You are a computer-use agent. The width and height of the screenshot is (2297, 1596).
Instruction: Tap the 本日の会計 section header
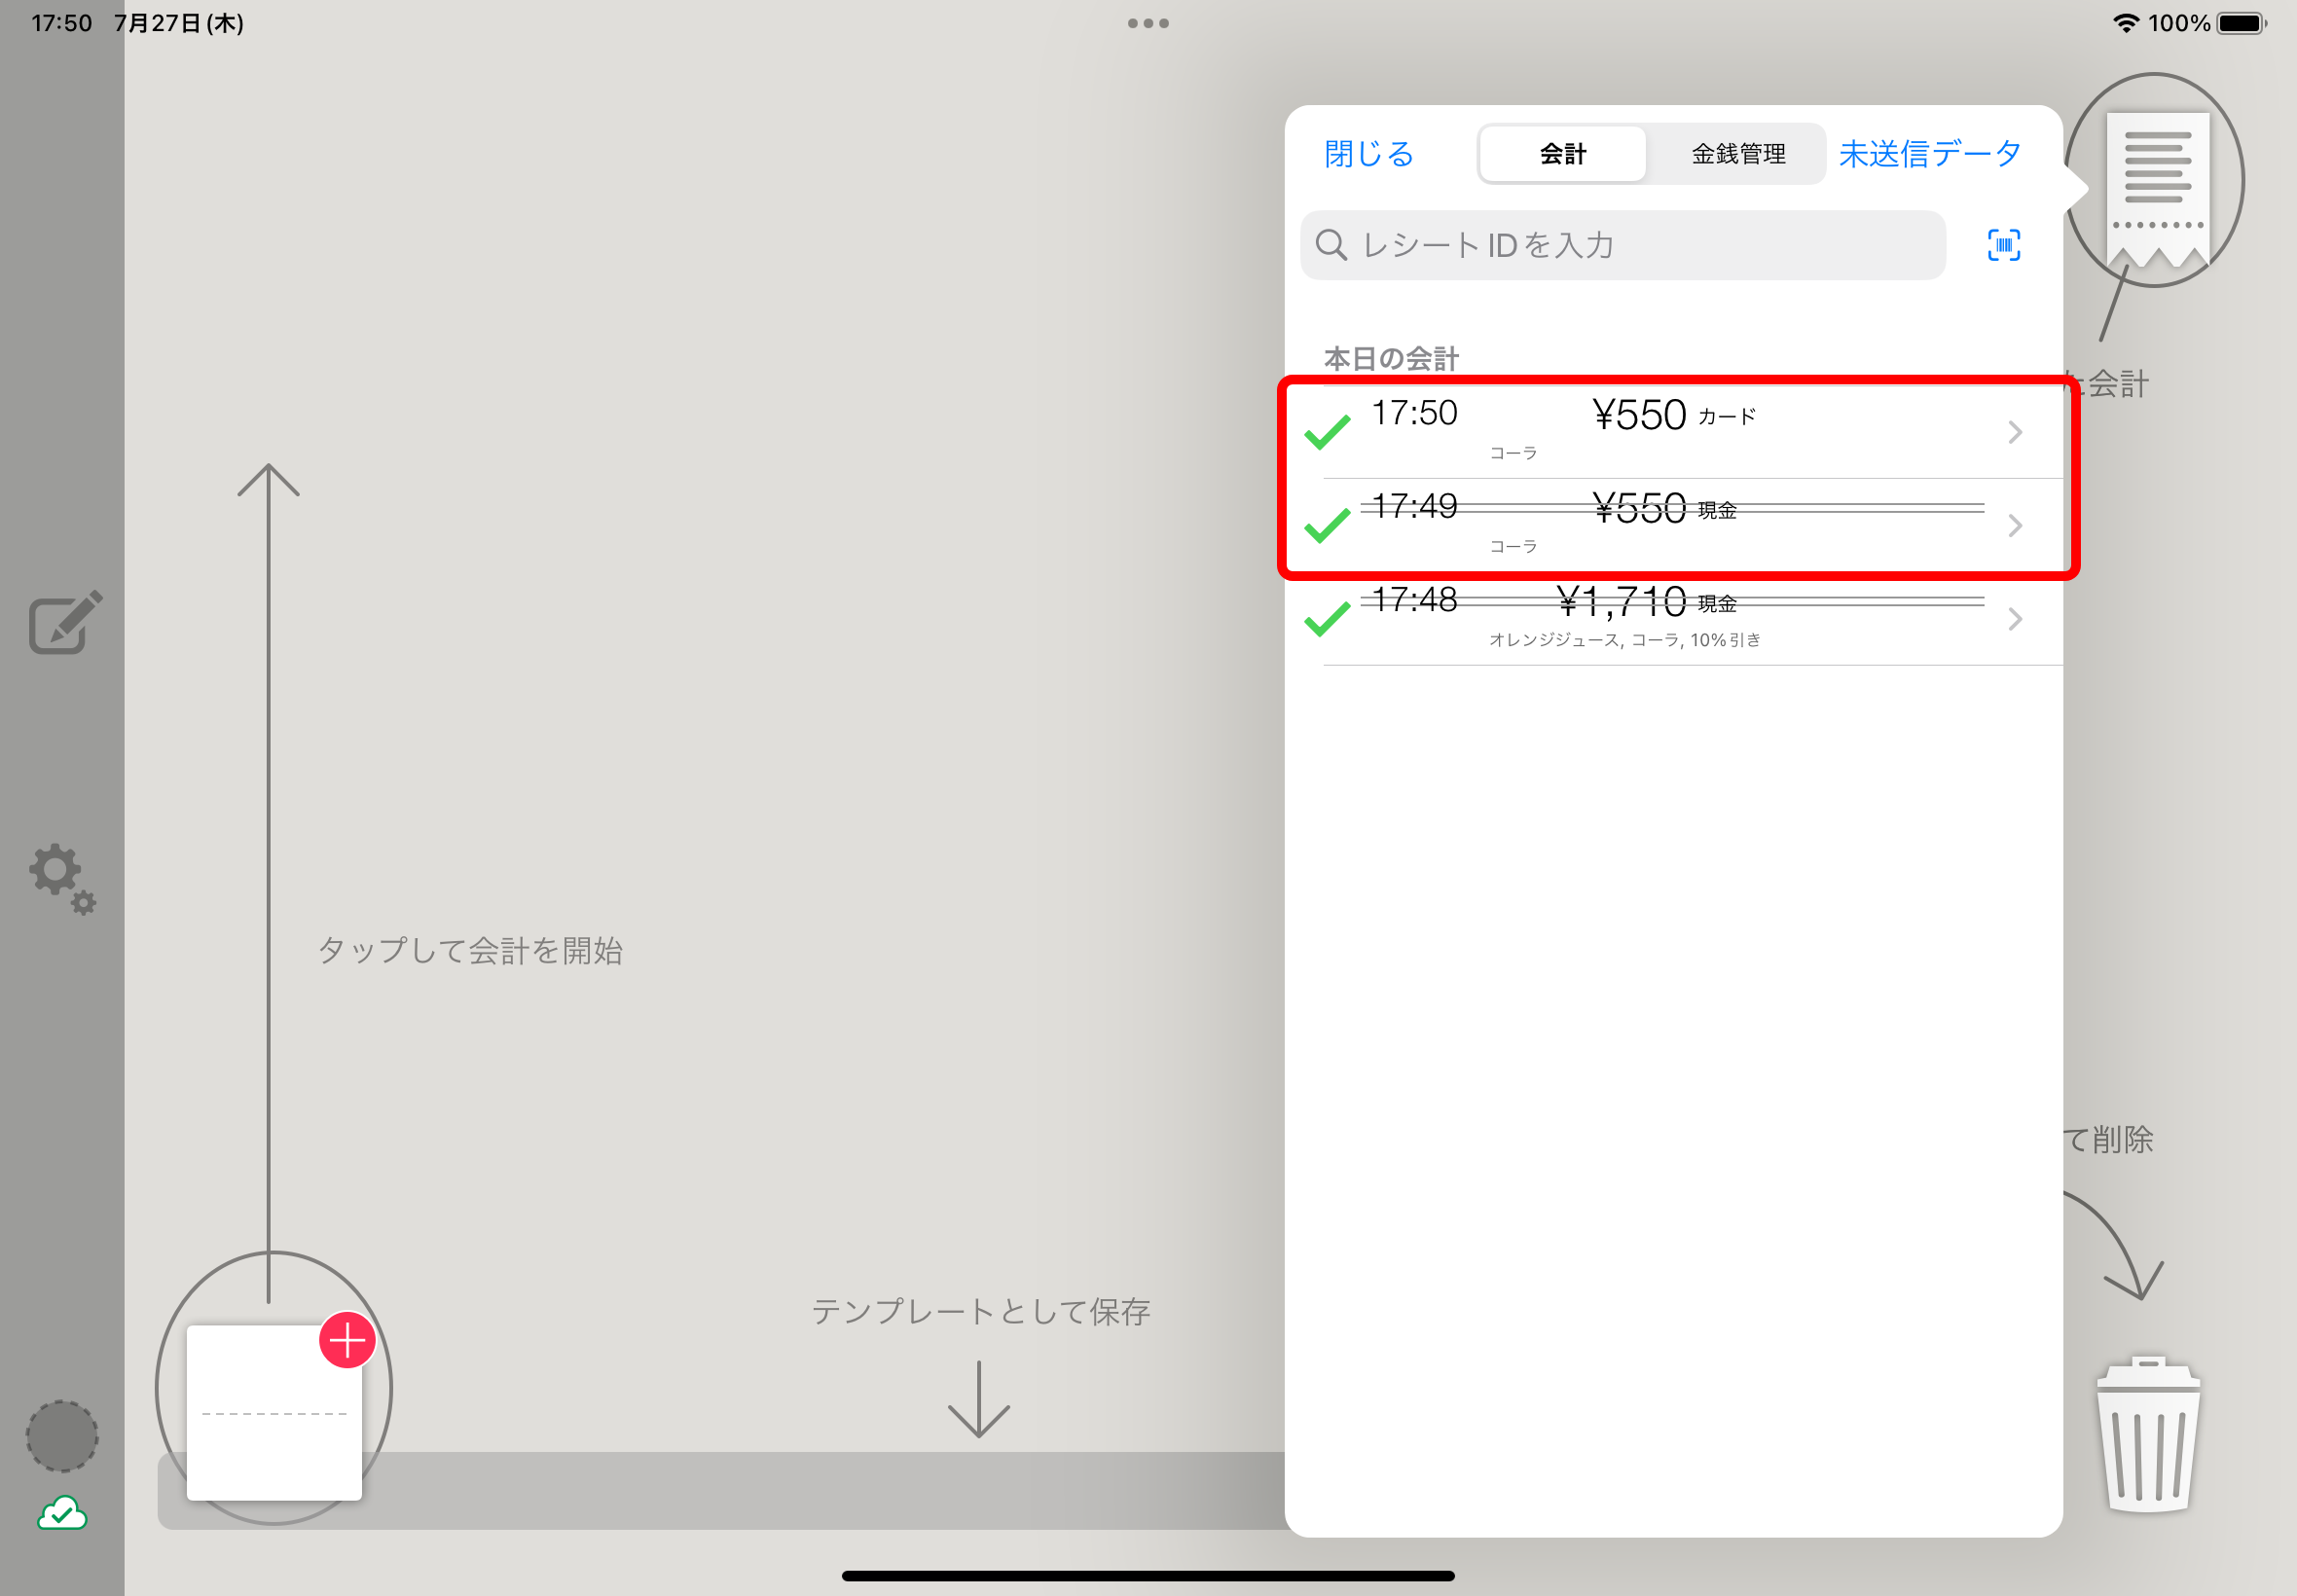tap(1391, 358)
